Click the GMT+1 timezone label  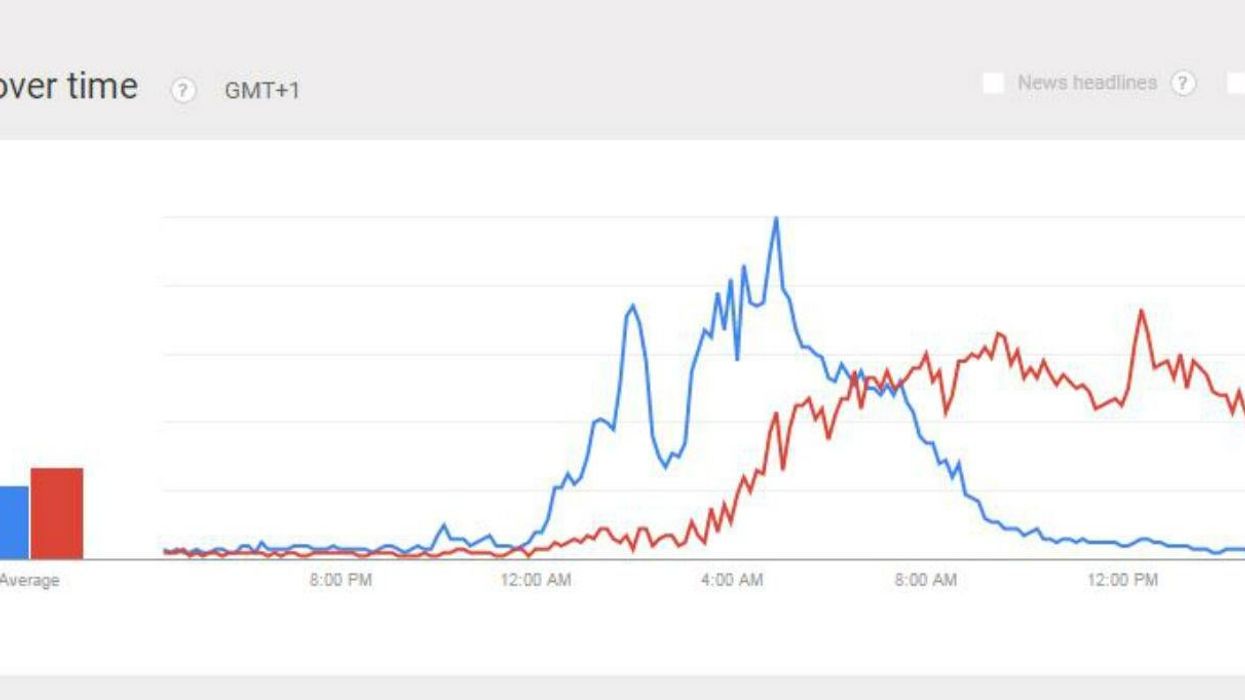(262, 91)
